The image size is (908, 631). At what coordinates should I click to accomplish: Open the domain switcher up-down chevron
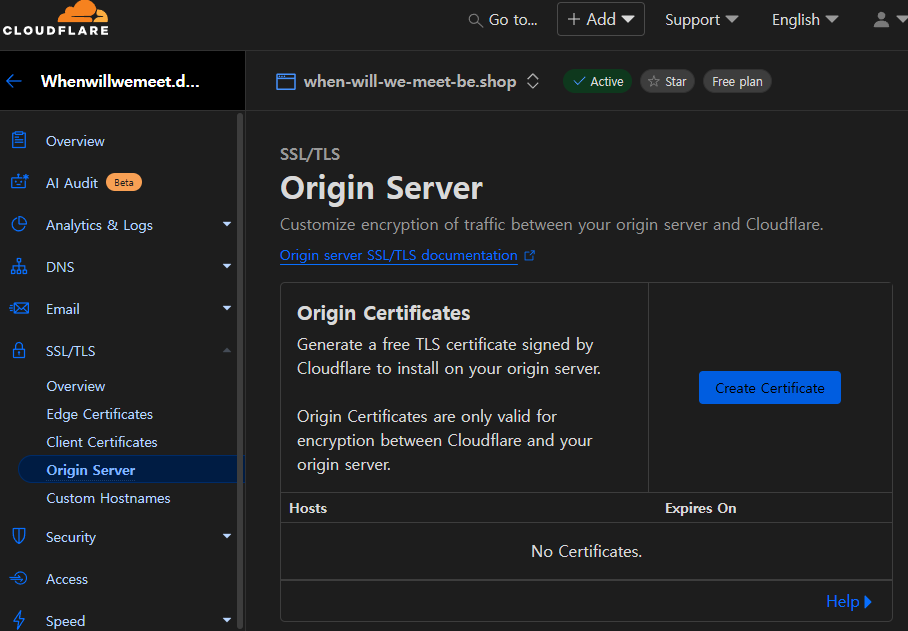533,82
